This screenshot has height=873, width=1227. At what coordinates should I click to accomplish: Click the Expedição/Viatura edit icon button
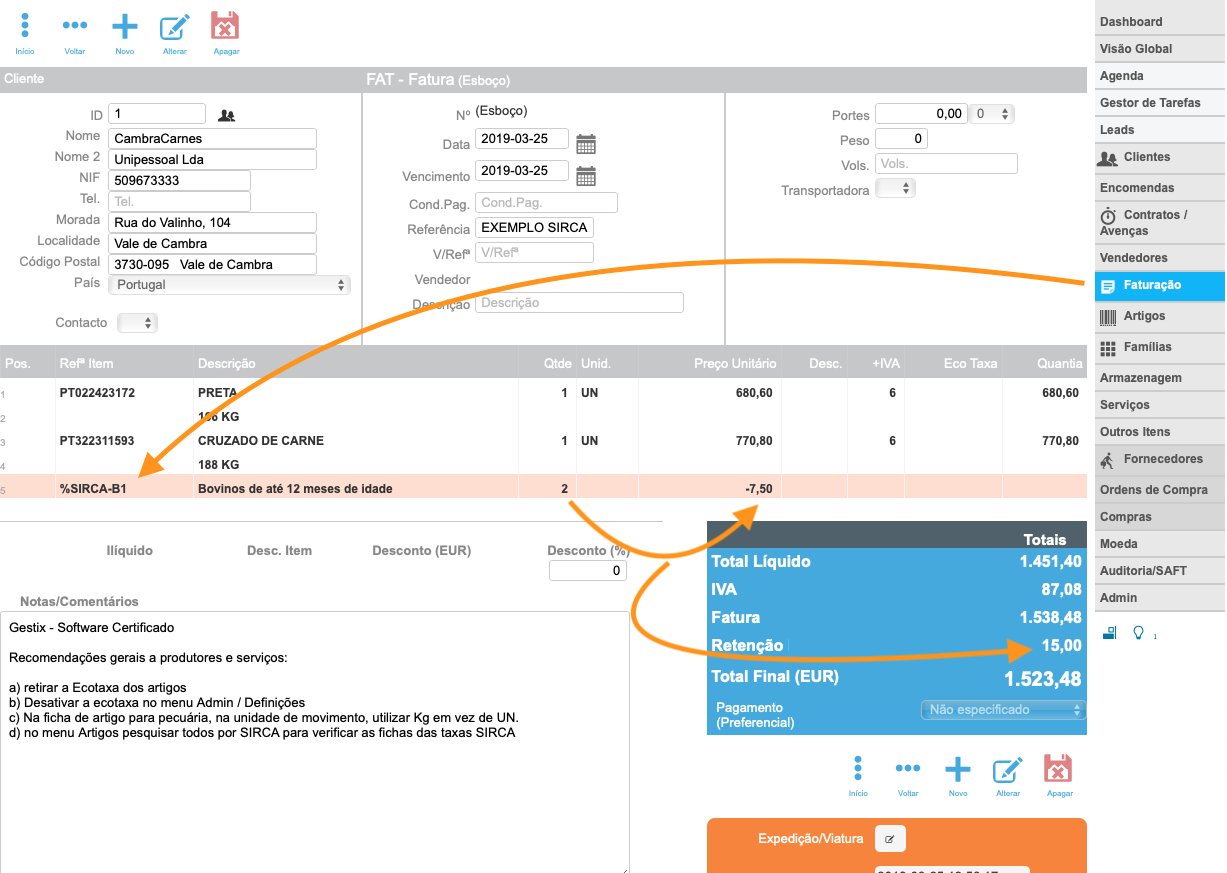click(890, 838)
